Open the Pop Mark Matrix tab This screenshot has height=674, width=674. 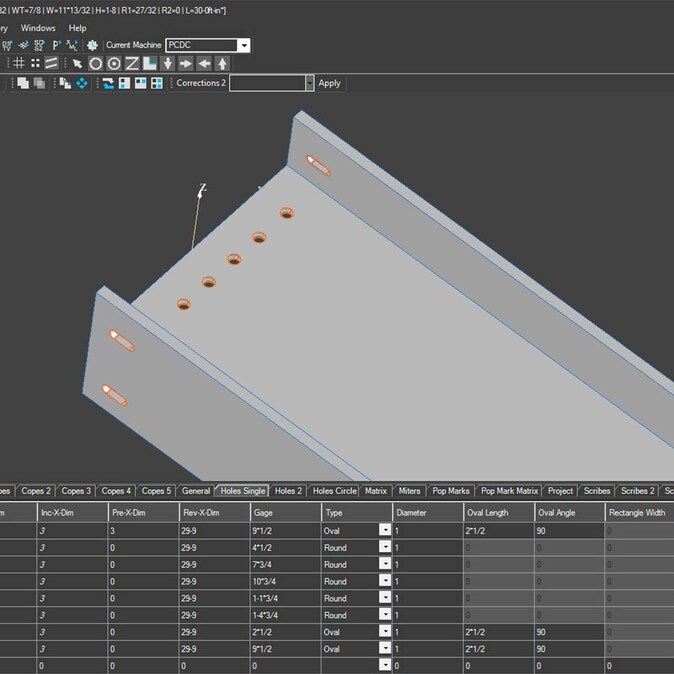tap(509, 491)
